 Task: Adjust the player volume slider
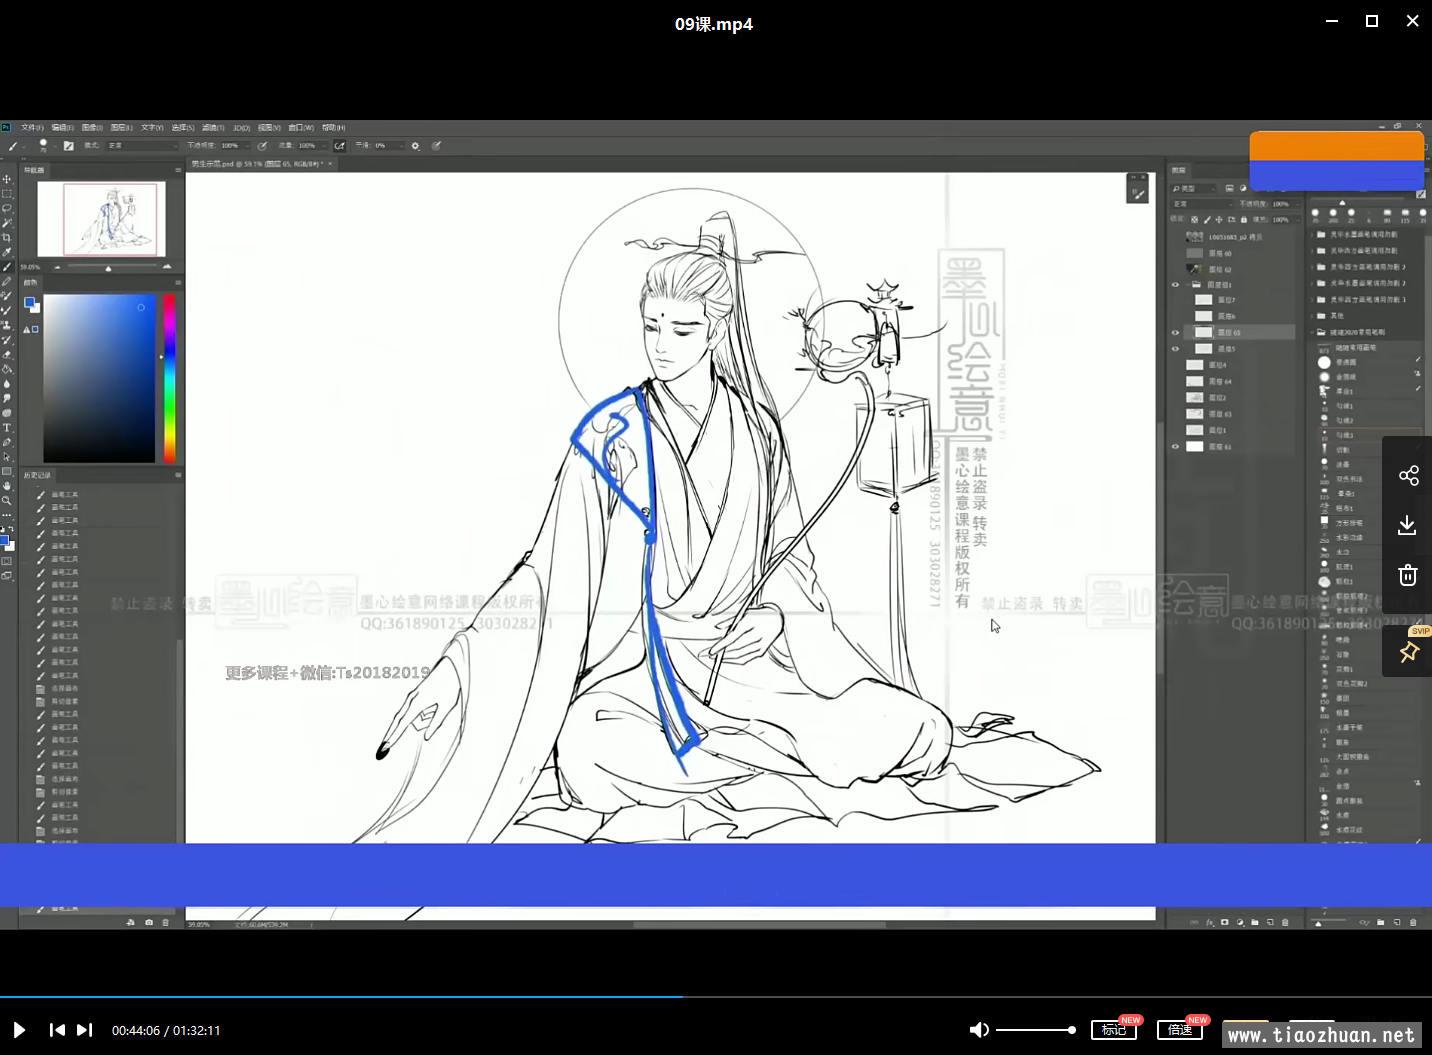click(1035, 1030)
